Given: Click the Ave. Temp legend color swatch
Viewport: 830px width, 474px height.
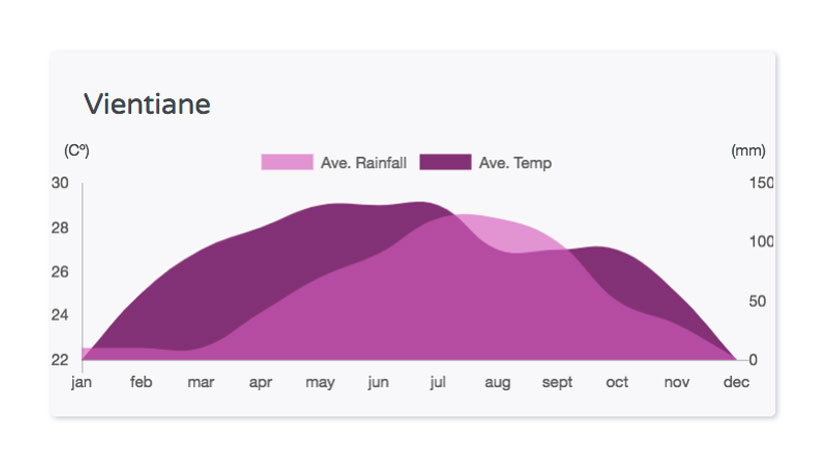Looking at the screenshot, I should 445,162.
